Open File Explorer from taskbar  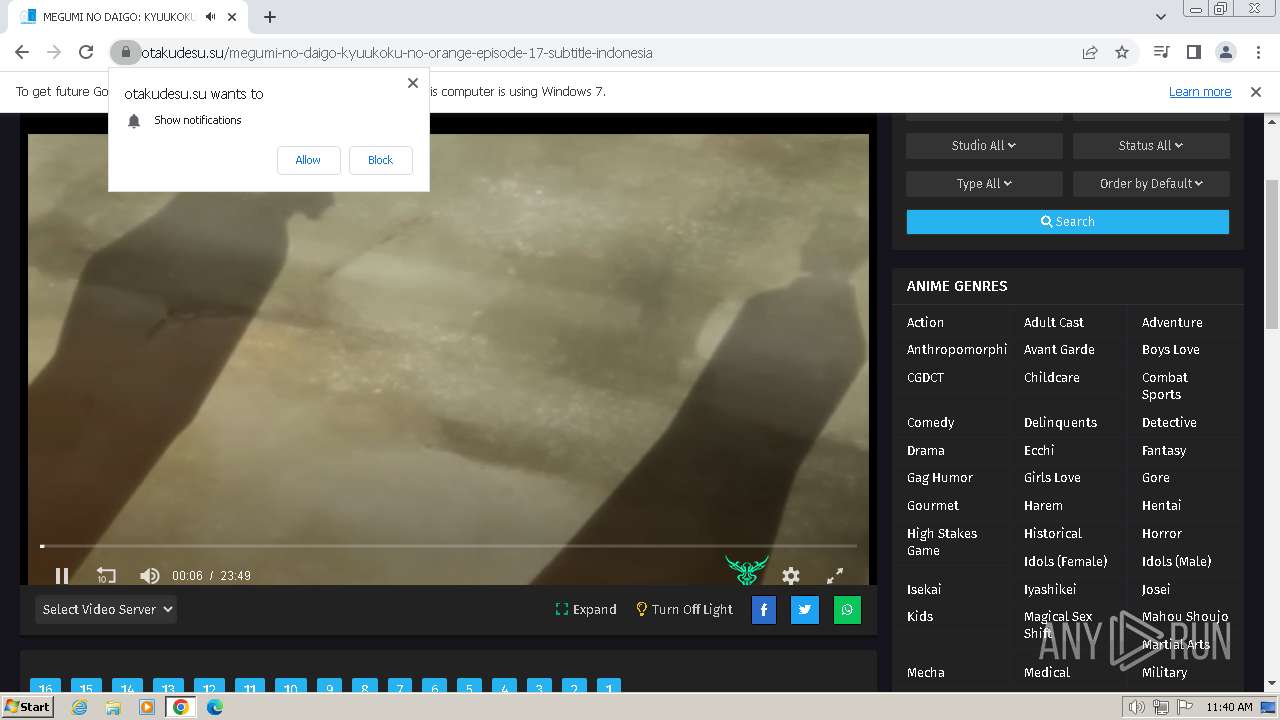pos(113,706)
